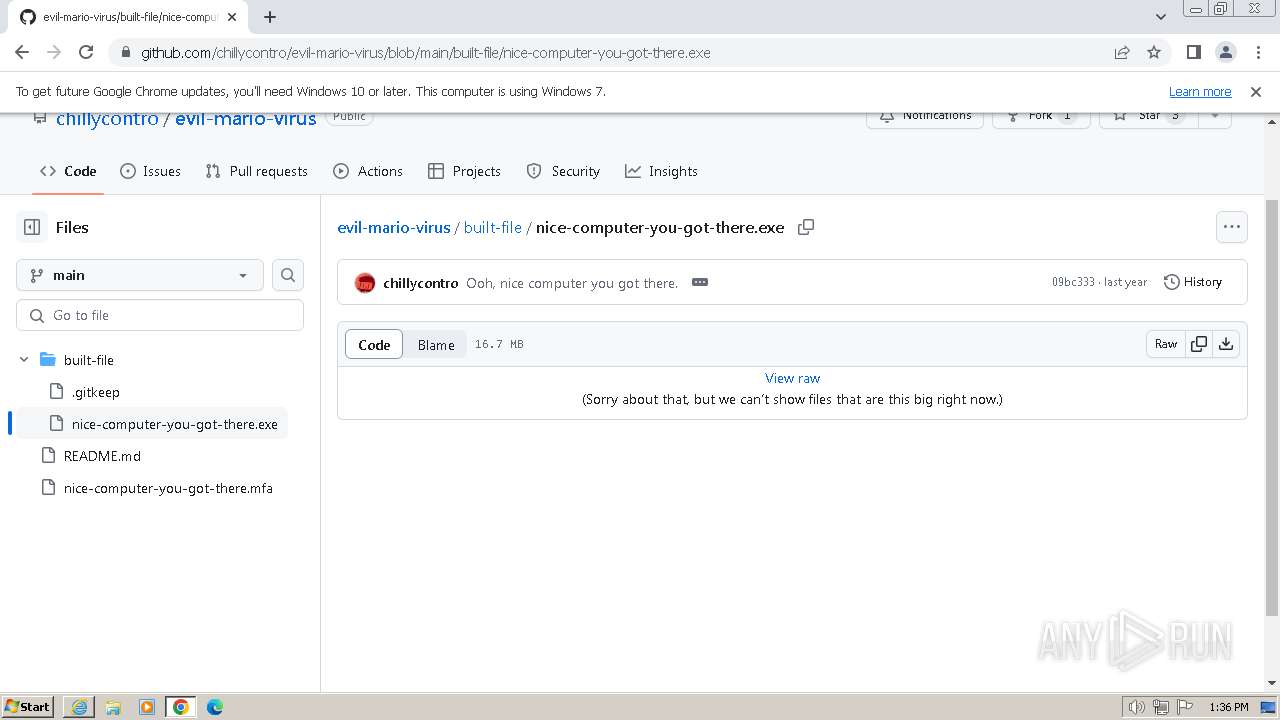Click evil-mario-virus breadcrumb link
The height and width of the screenshot is (720, 1280).
coord(394,227)
